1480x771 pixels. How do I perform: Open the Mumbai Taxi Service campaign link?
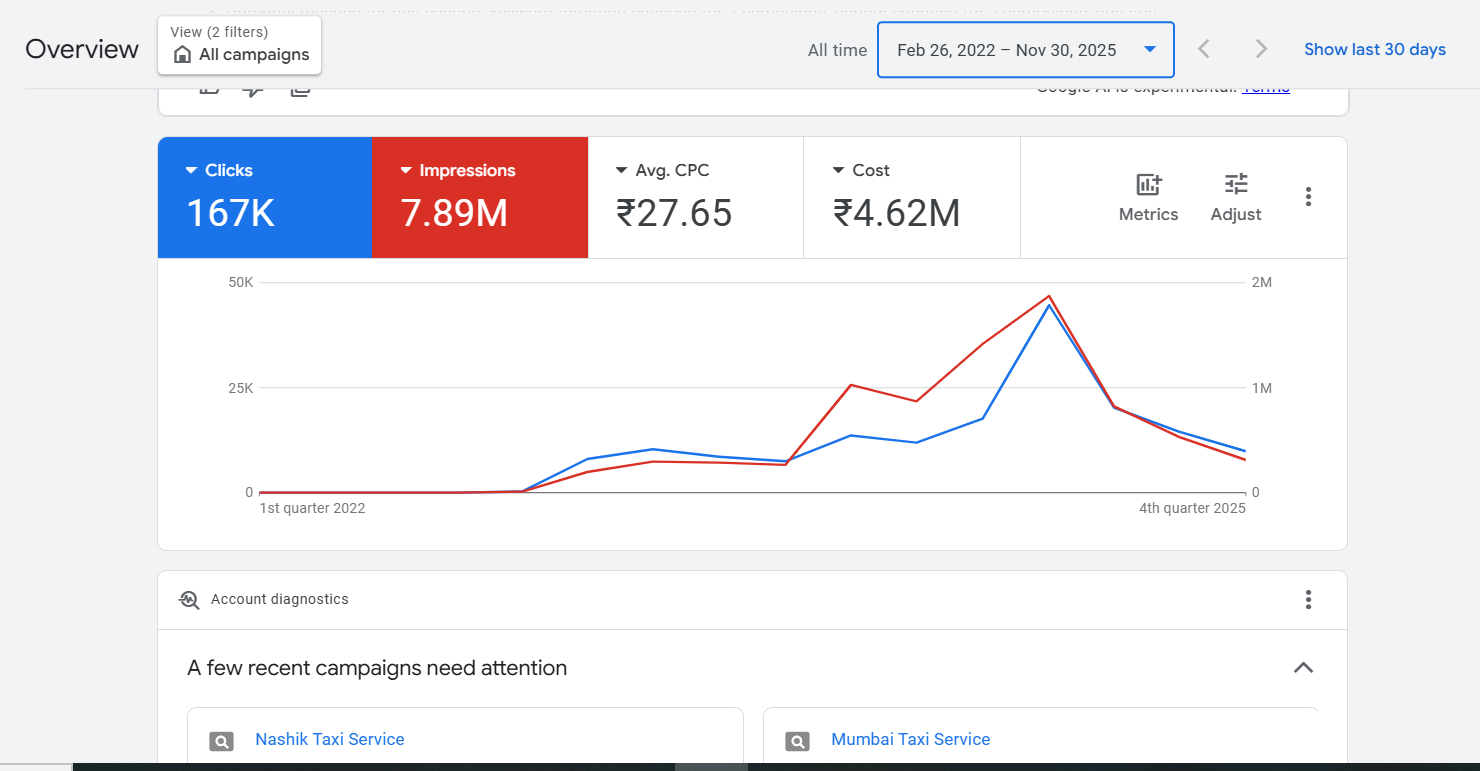click(910, 740)
